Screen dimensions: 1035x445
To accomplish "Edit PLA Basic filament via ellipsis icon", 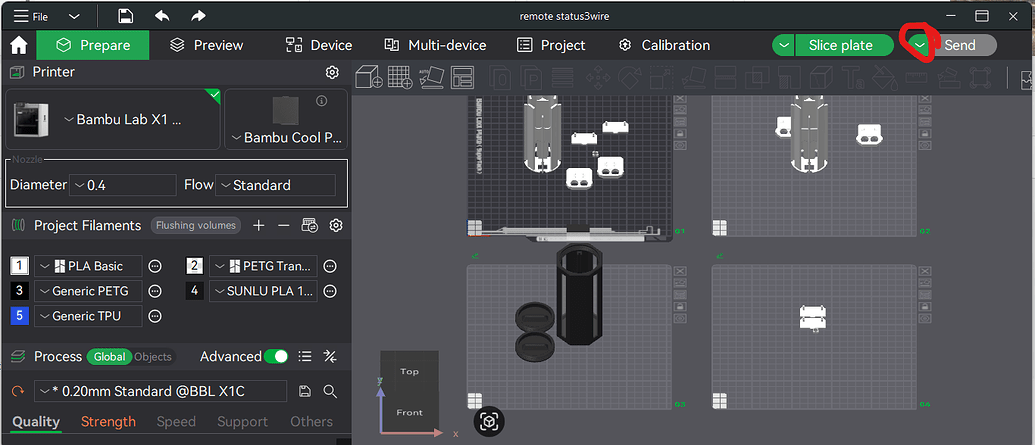I will (x=155, y=266).
